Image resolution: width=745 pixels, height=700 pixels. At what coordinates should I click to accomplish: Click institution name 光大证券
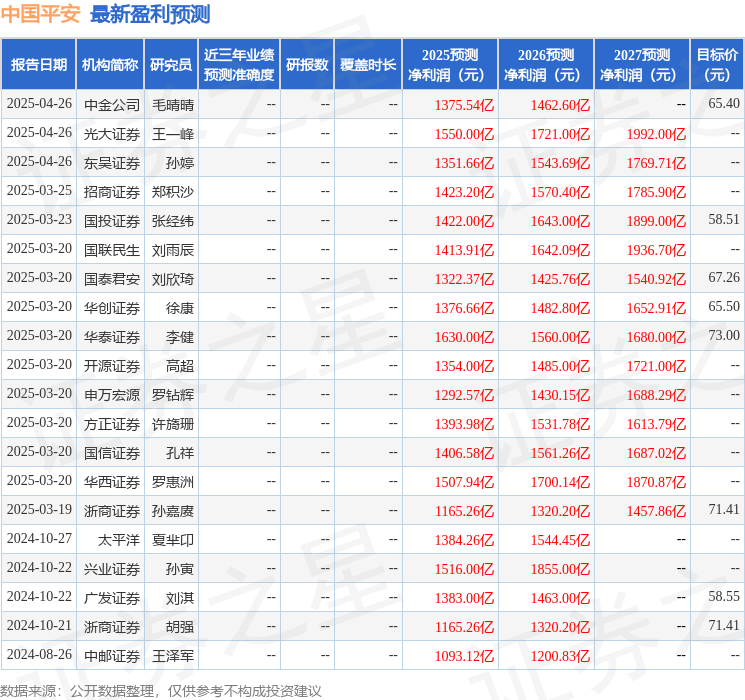(x=112, y=134)
